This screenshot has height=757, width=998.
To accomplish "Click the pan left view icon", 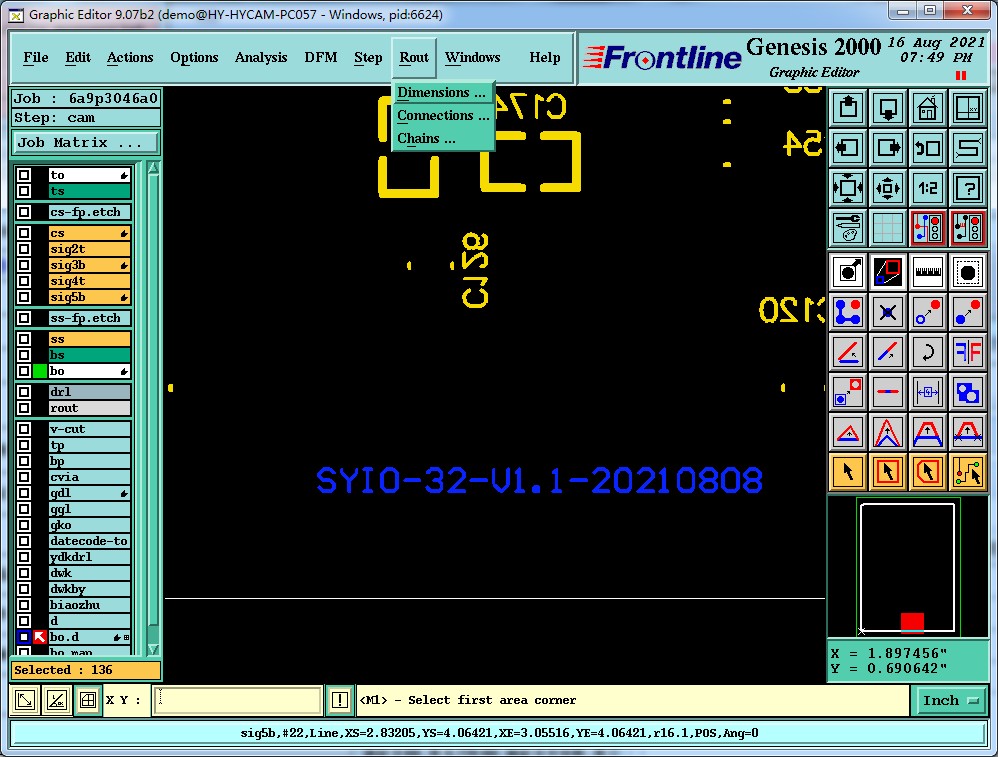I will 848,148.
